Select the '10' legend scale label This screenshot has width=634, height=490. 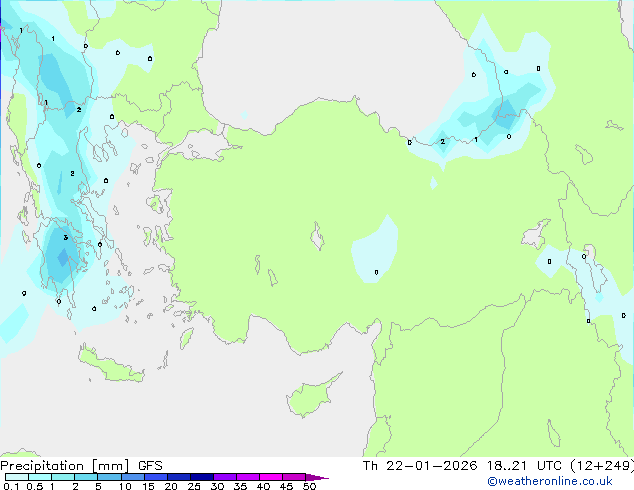(125, 486)
